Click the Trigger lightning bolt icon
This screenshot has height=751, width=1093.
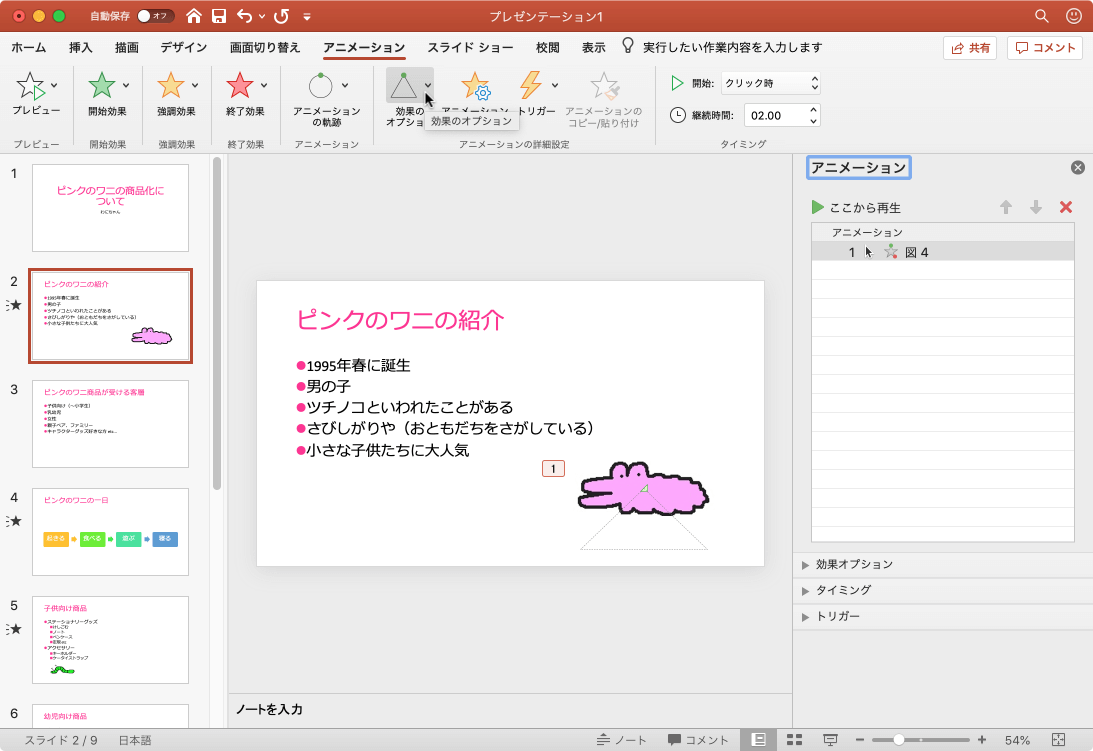[531, 86]
